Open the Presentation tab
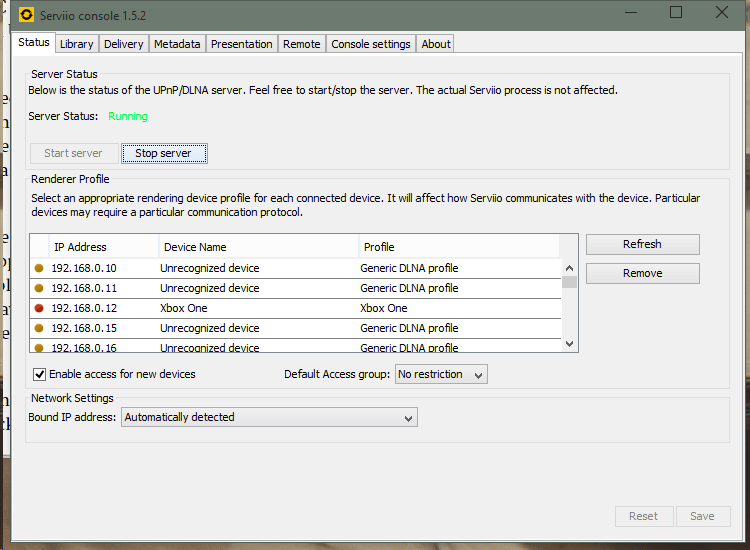The image size is (750, 550). point(242,44)
